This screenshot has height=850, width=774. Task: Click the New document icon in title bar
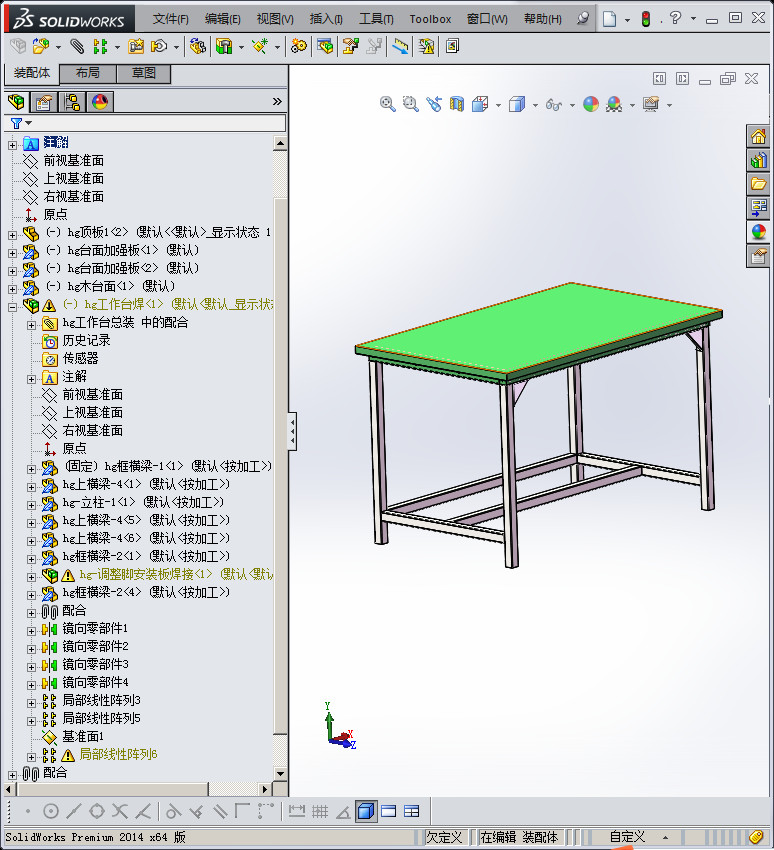coord(610,20)
